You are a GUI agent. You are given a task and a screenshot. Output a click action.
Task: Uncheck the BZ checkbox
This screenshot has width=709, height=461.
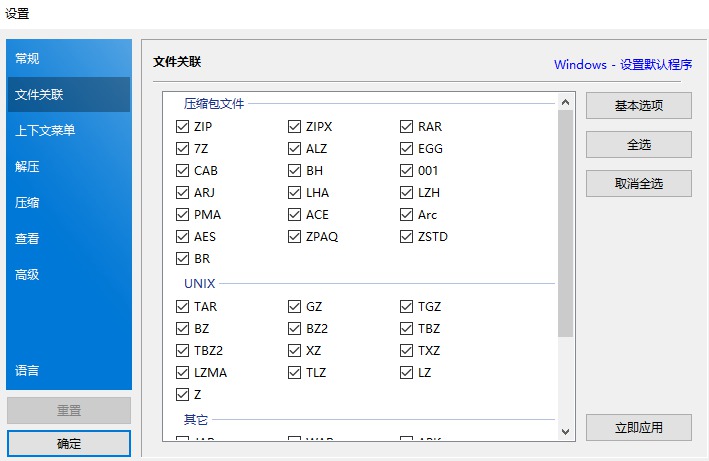pos(182,329)
